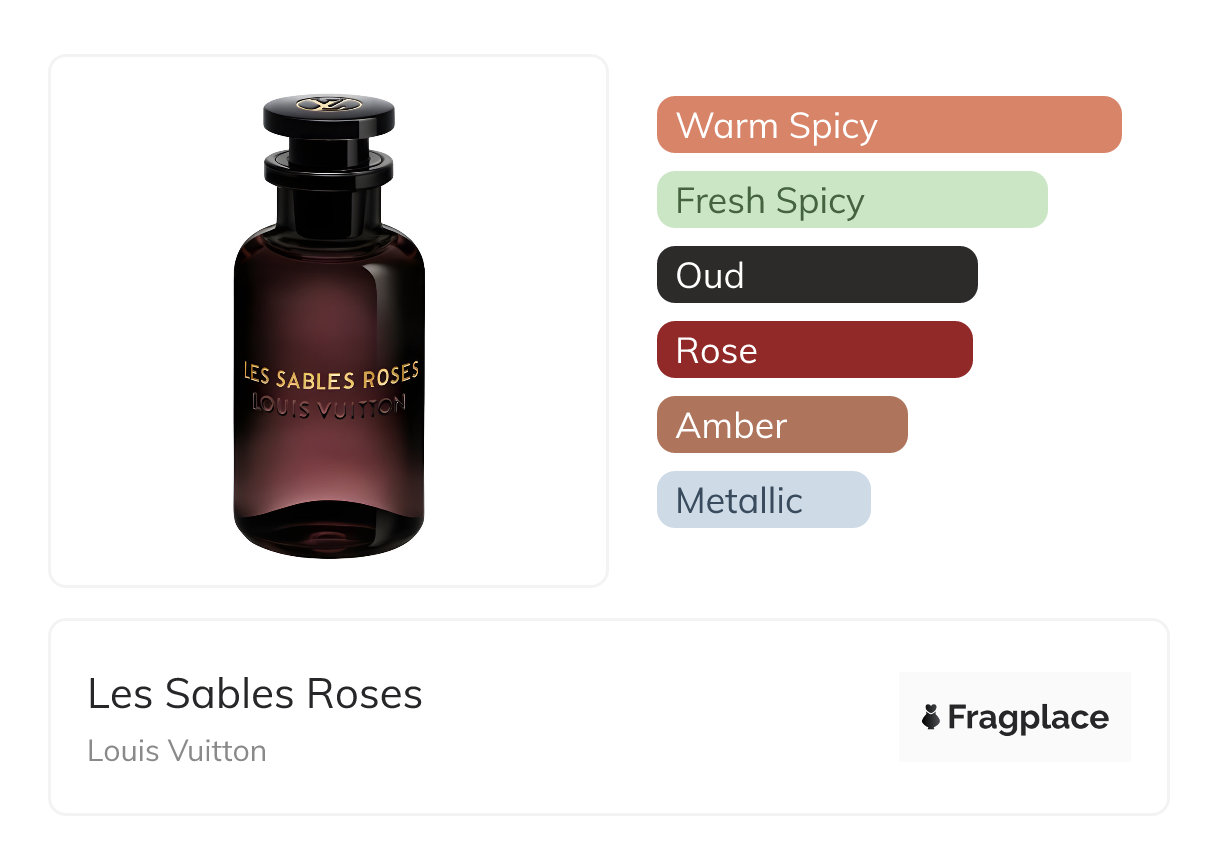Pick the Amber accord bar
The image size is (1218, 864).
[x=781, y=425]
